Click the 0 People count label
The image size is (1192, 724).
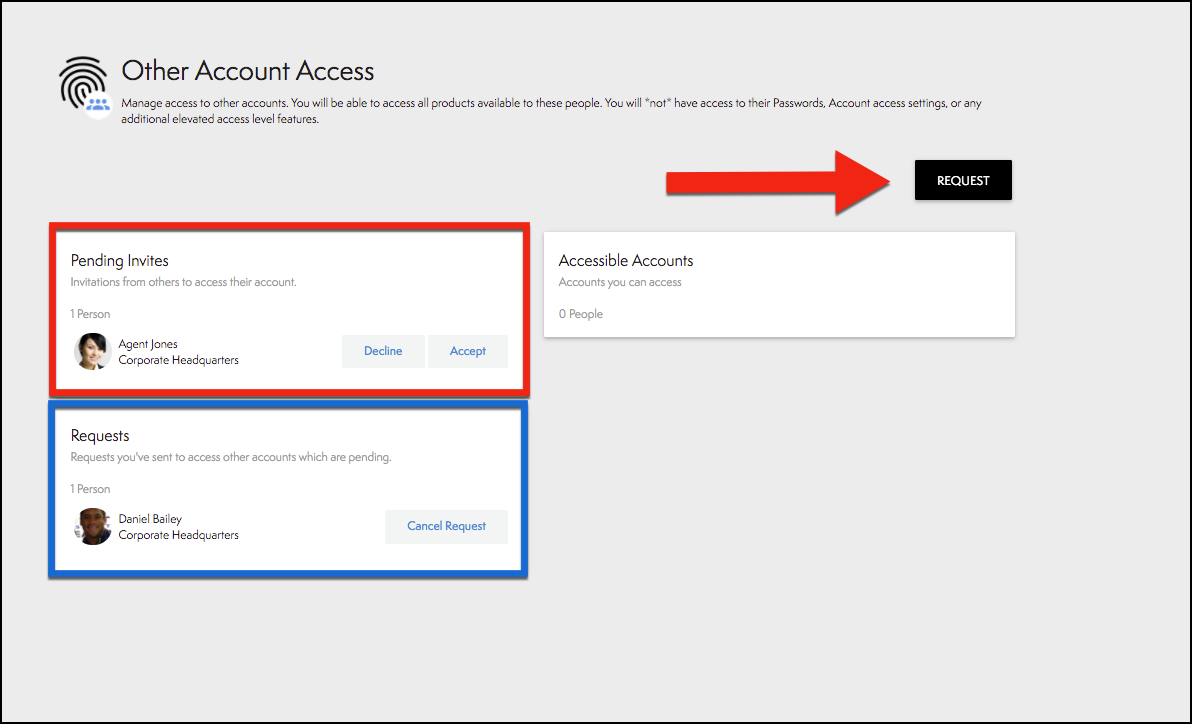(580, 314)
